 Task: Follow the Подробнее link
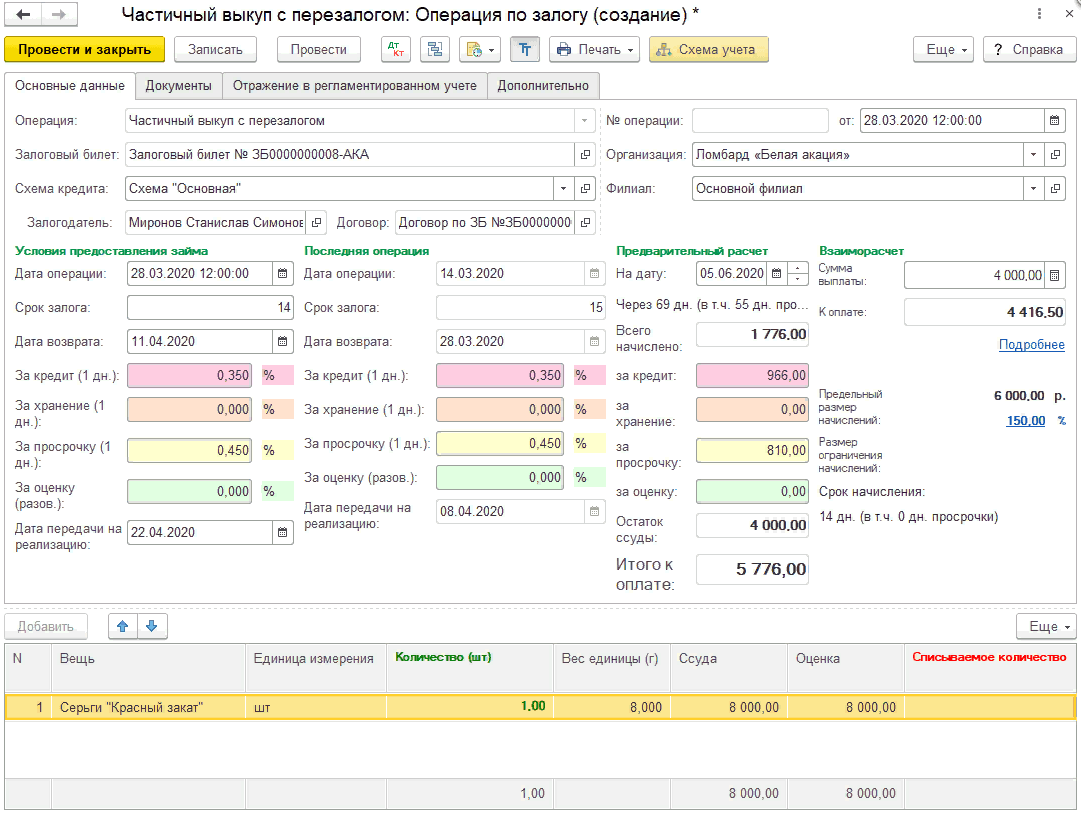(x=1031, y=345)
